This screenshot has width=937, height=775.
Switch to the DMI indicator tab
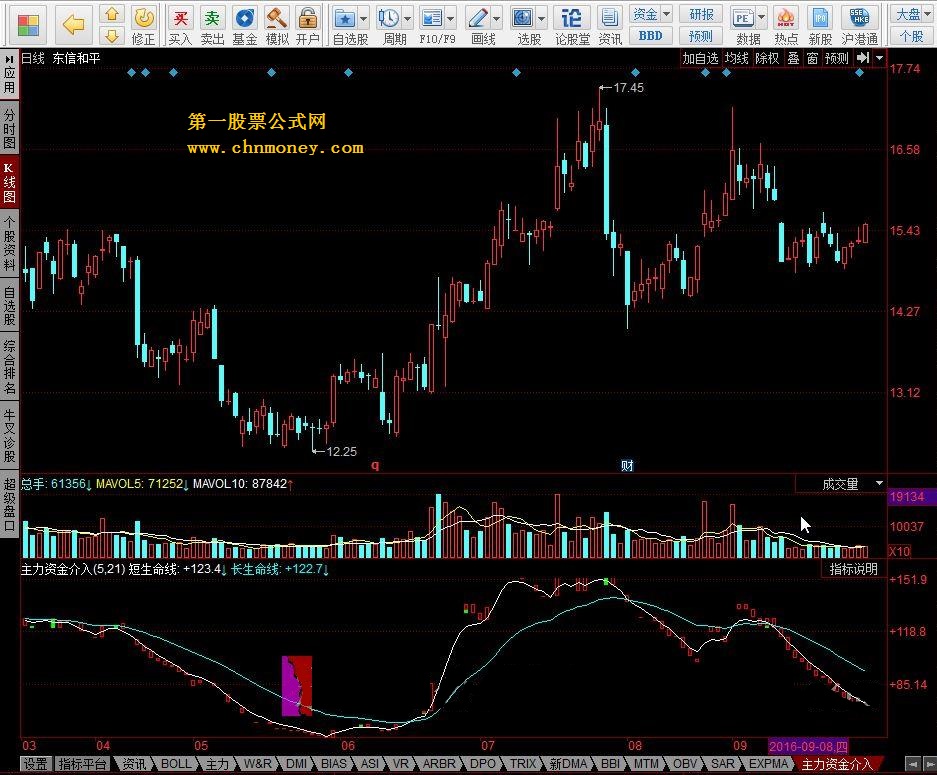tap(296, 764)
